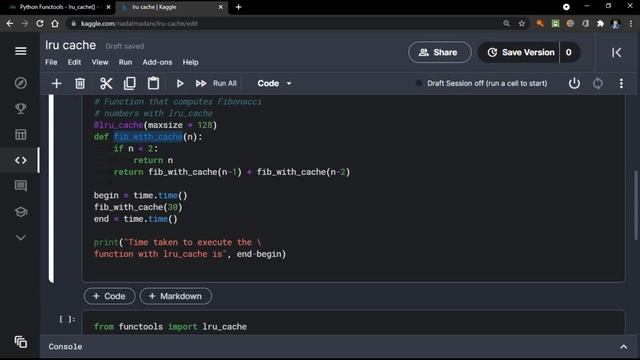
Task: Open the Discussions sidebar icon
Action: point(20,186)
